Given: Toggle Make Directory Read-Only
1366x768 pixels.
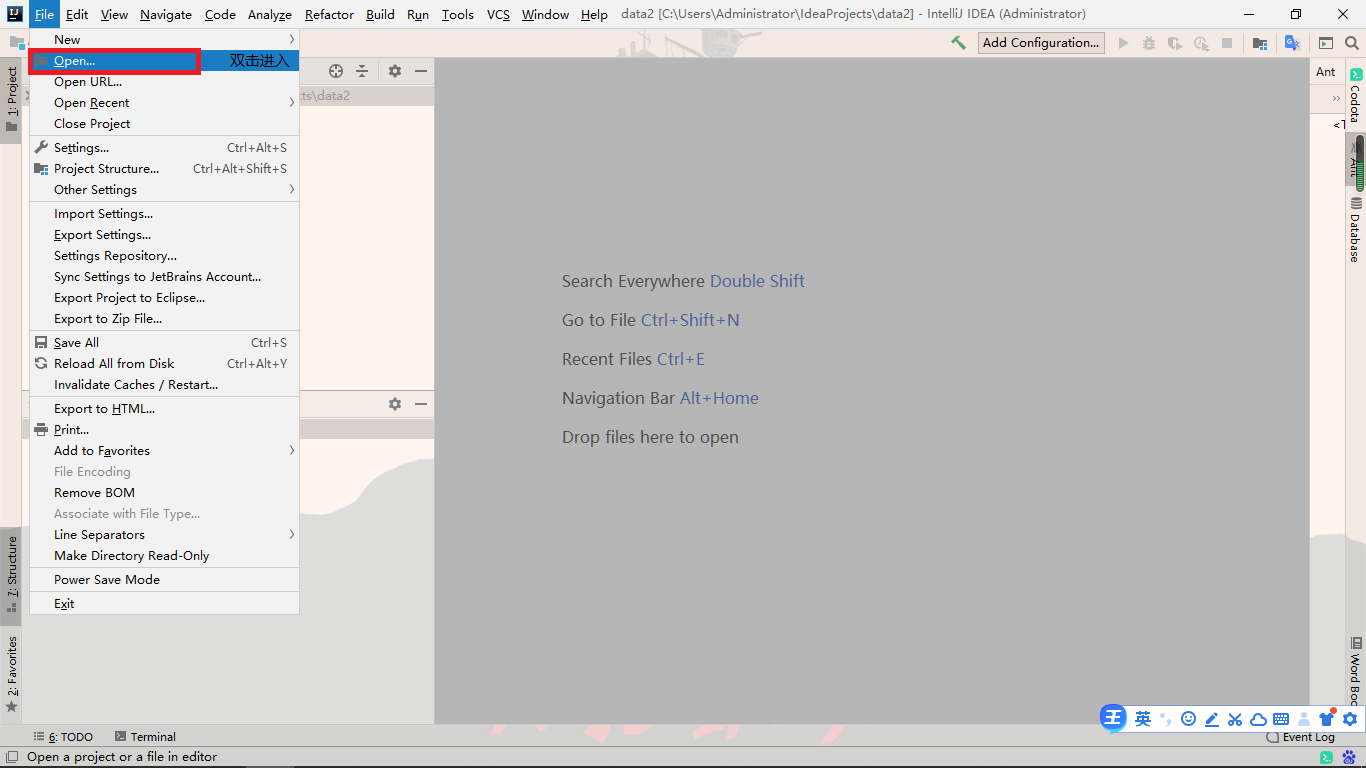Looking at the screenshot, I should [164, 556].
